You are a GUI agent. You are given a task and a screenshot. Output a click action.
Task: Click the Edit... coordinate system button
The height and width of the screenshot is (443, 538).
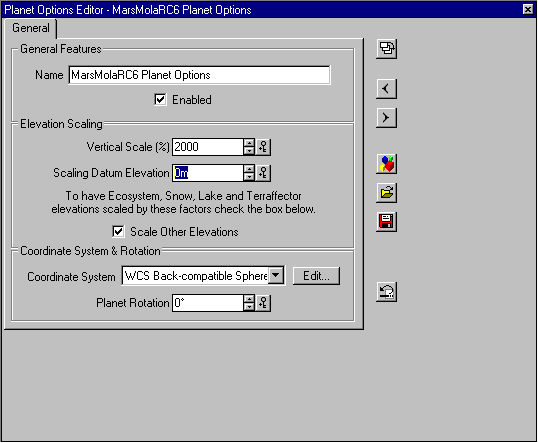coord(316,276)
